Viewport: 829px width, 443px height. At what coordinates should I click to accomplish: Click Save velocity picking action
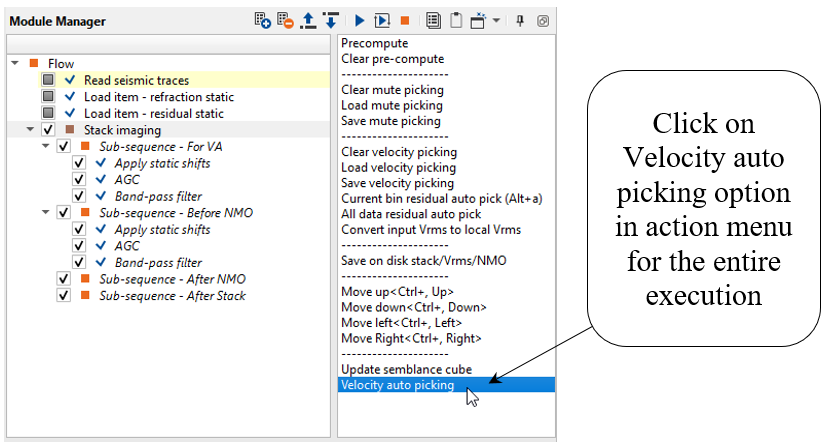click(x=398, y=183)
